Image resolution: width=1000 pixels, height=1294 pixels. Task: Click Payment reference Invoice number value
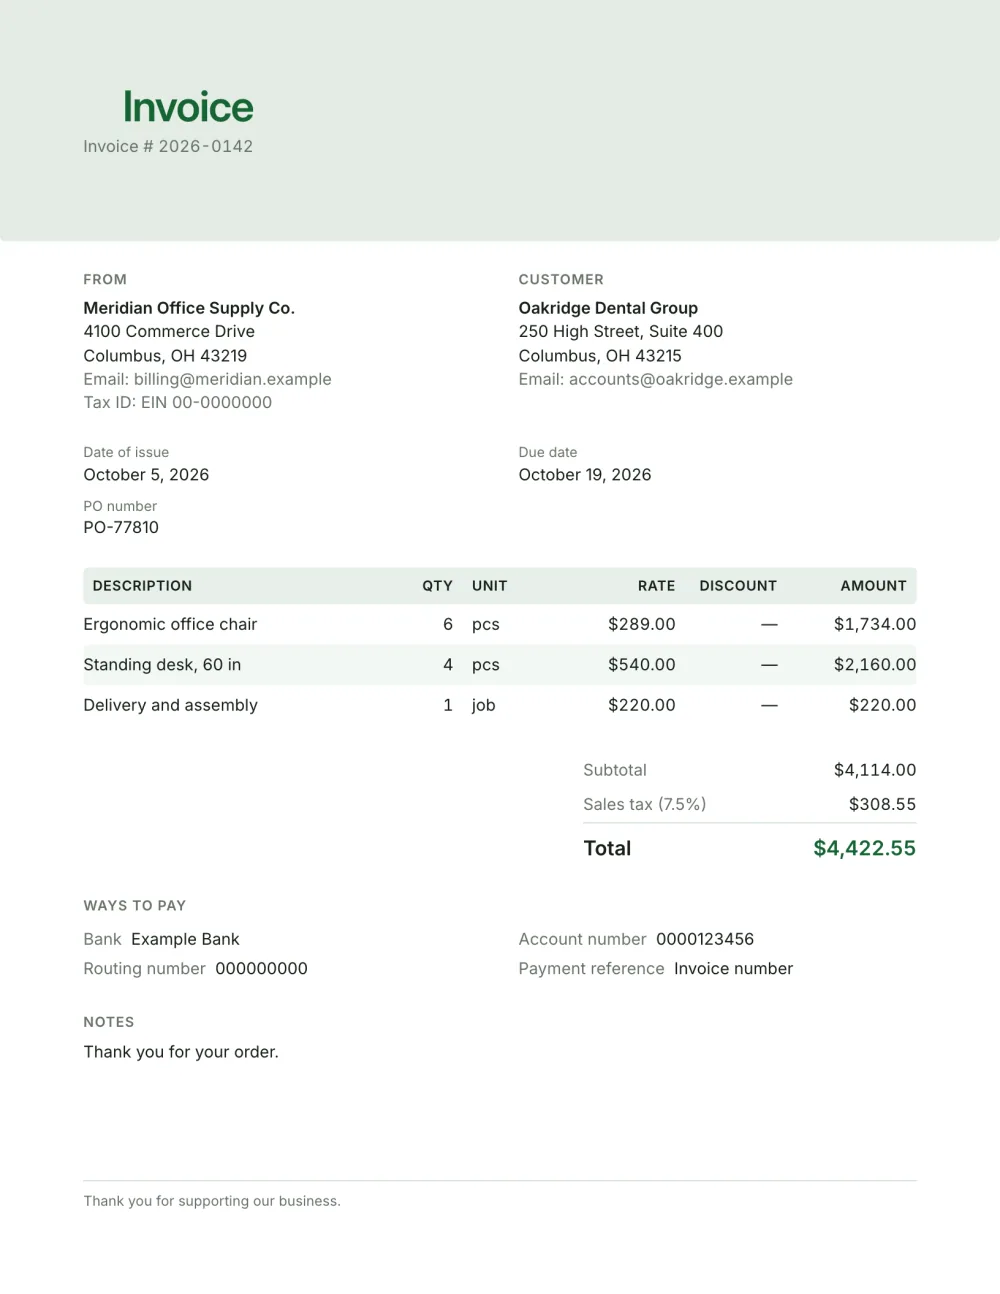(733, 968)
